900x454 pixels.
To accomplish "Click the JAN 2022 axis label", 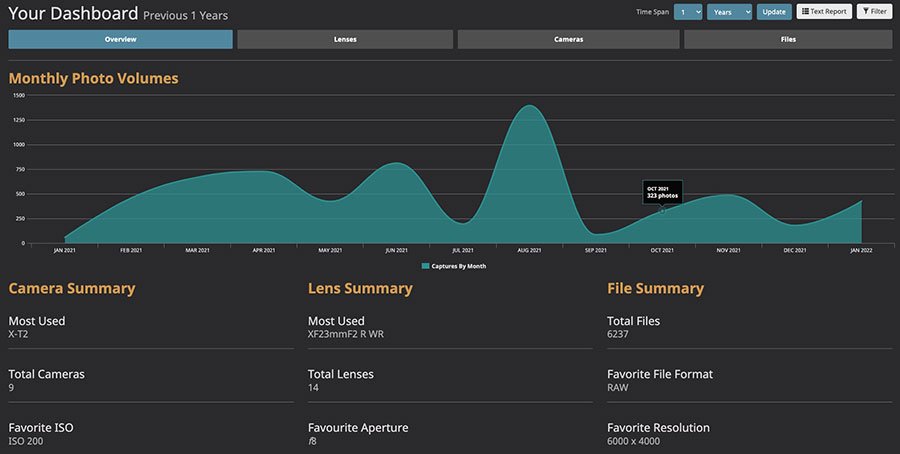I will 861,251.
